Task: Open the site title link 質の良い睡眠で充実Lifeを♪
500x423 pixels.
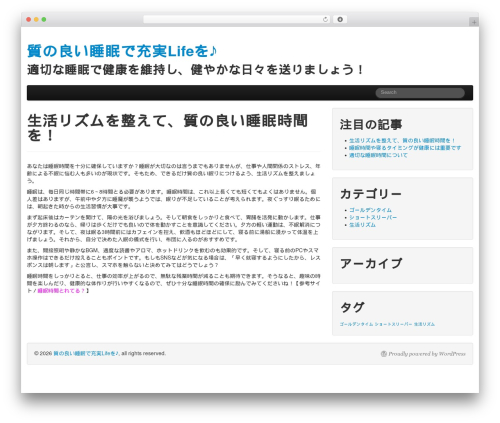Action: pyautogui.click(x=122, y=51)
